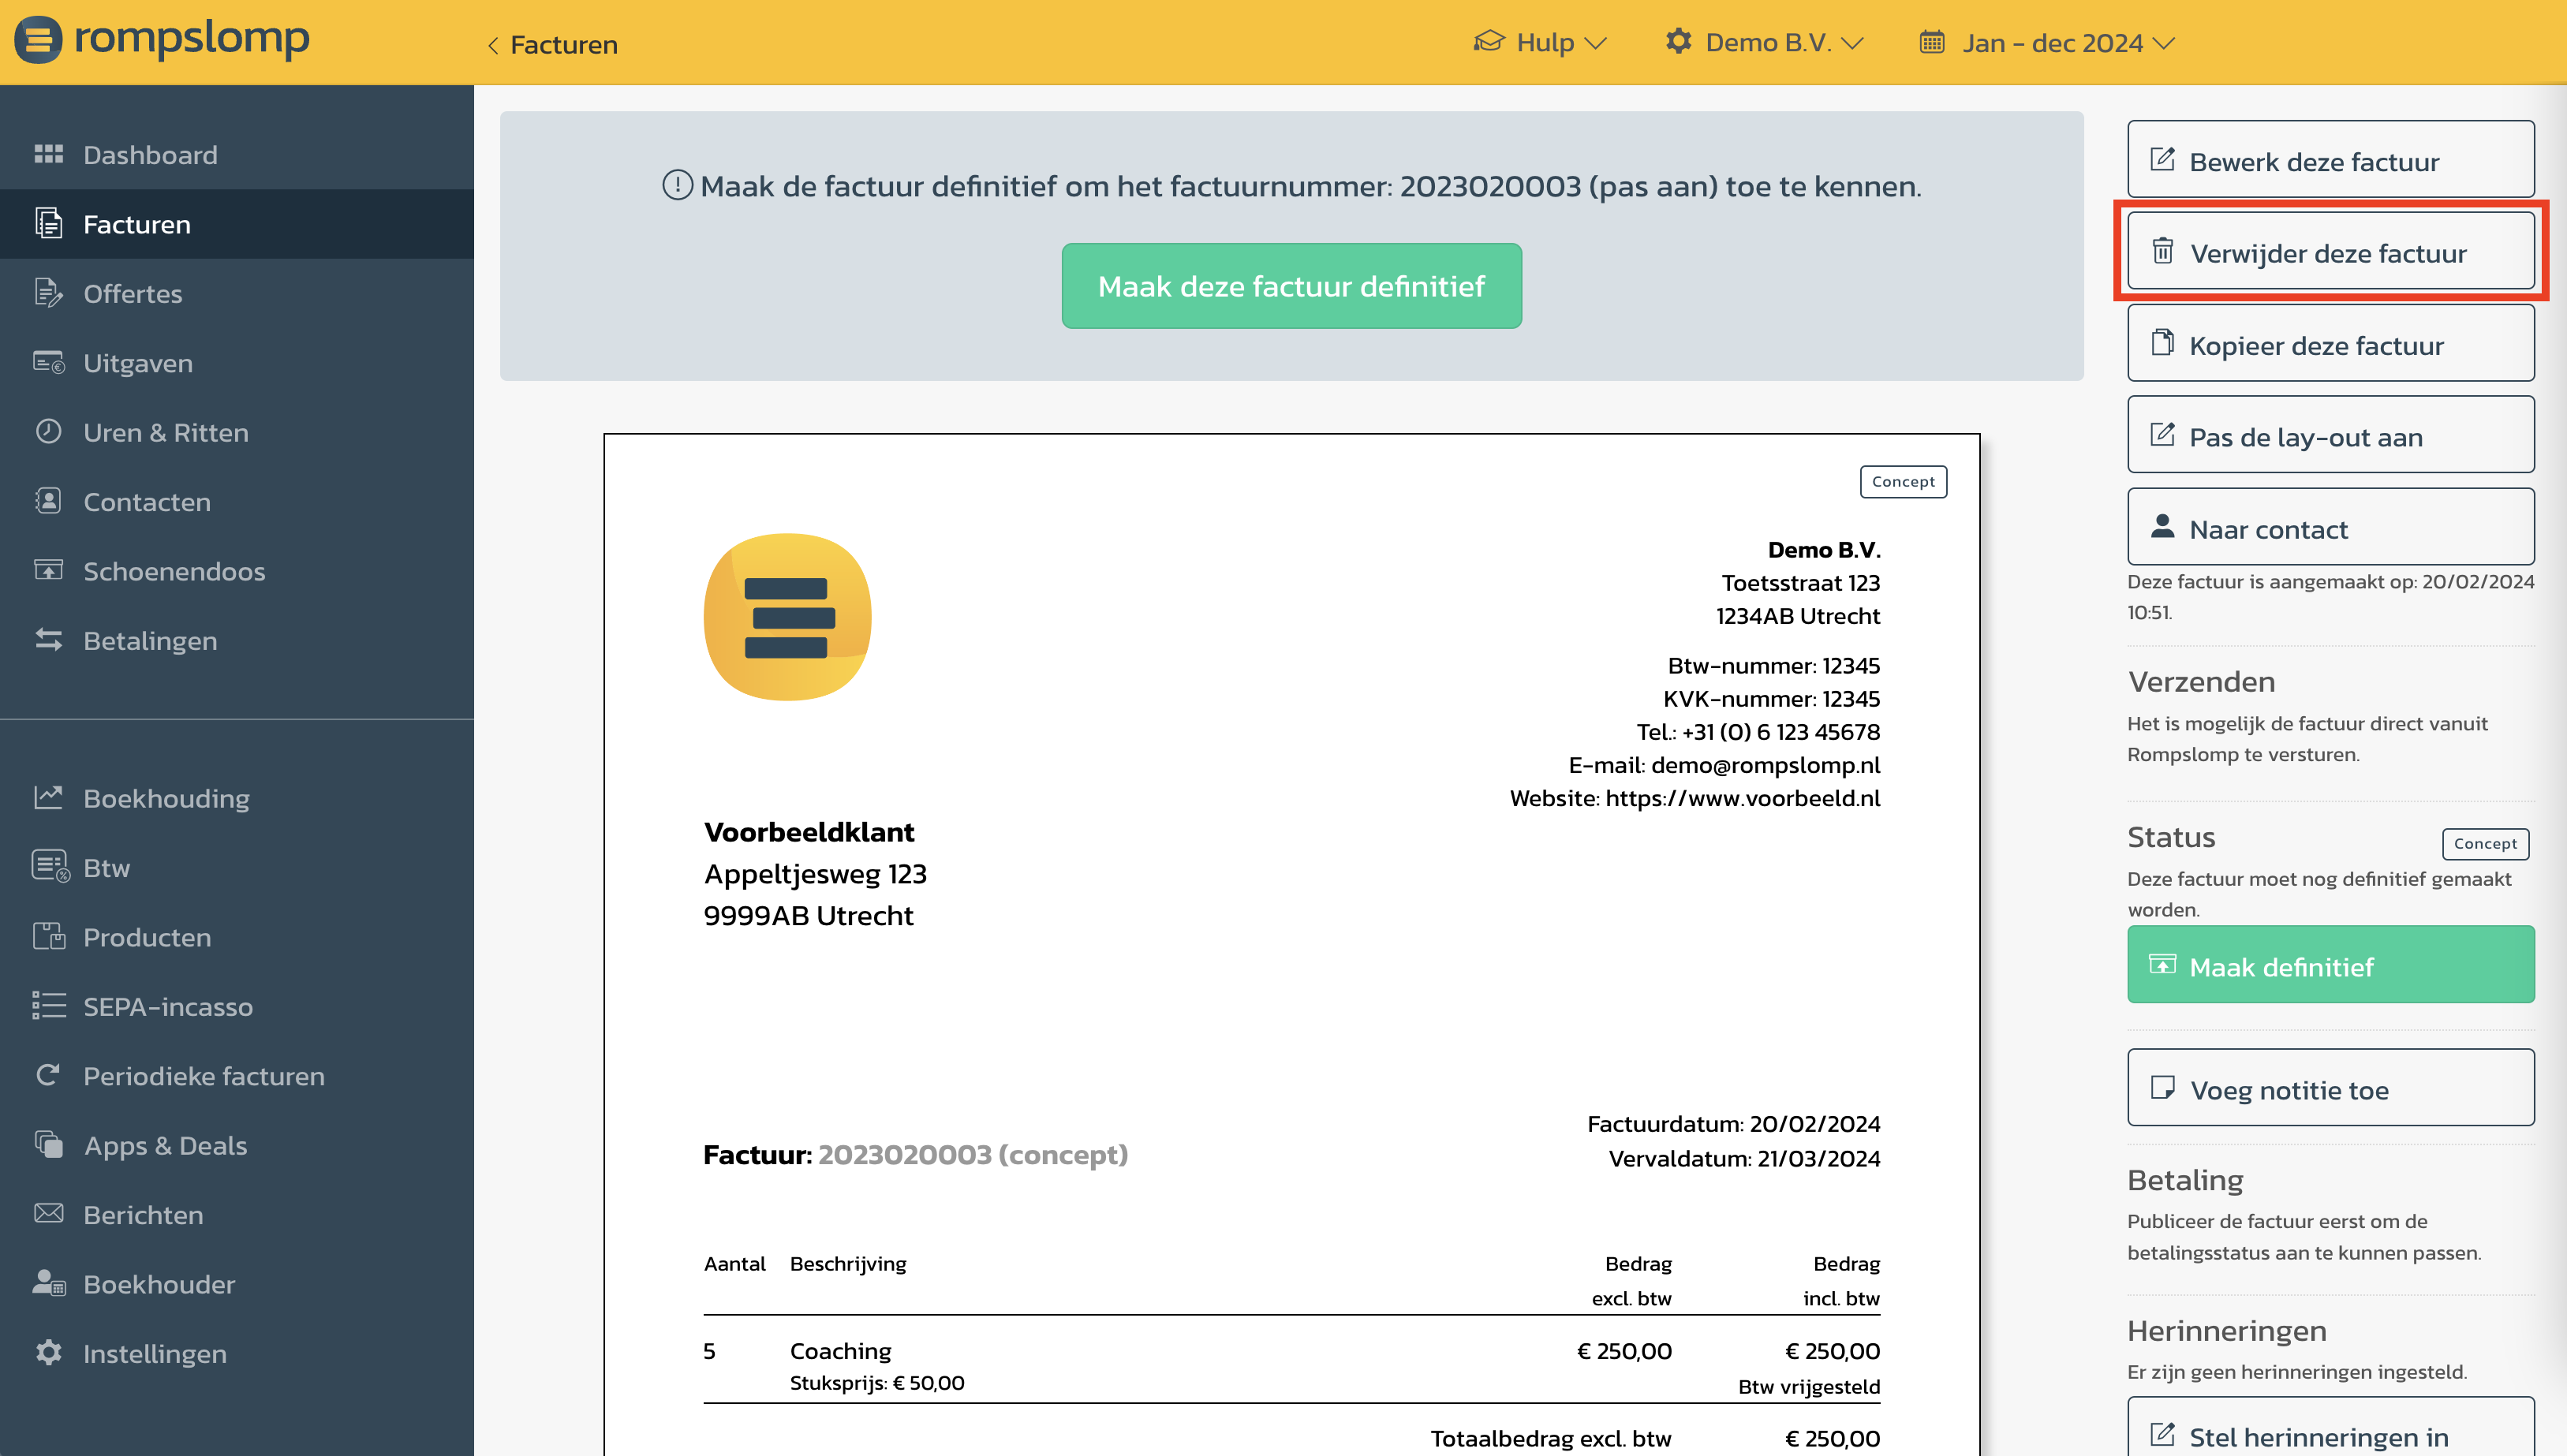Click the Instellingen gear icon
Screen dimensions: 2567x1456
pos(48,1353)
